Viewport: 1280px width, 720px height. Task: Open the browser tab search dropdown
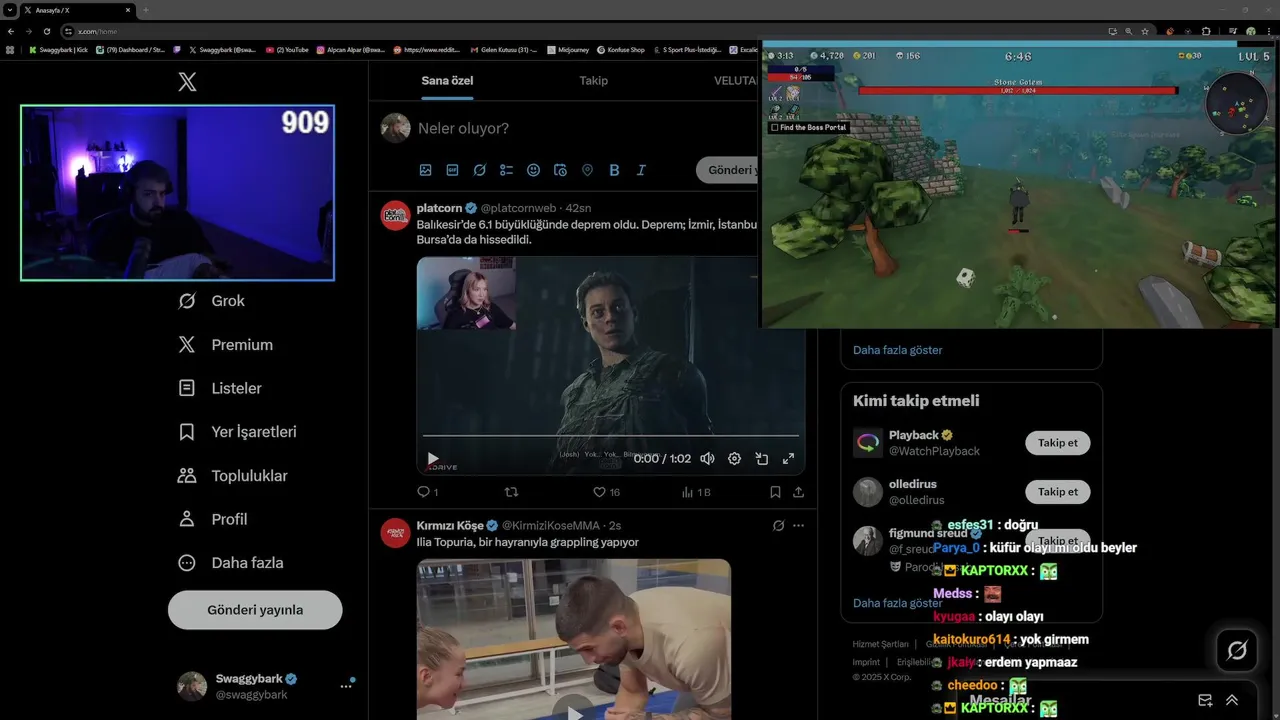(9, 10)
